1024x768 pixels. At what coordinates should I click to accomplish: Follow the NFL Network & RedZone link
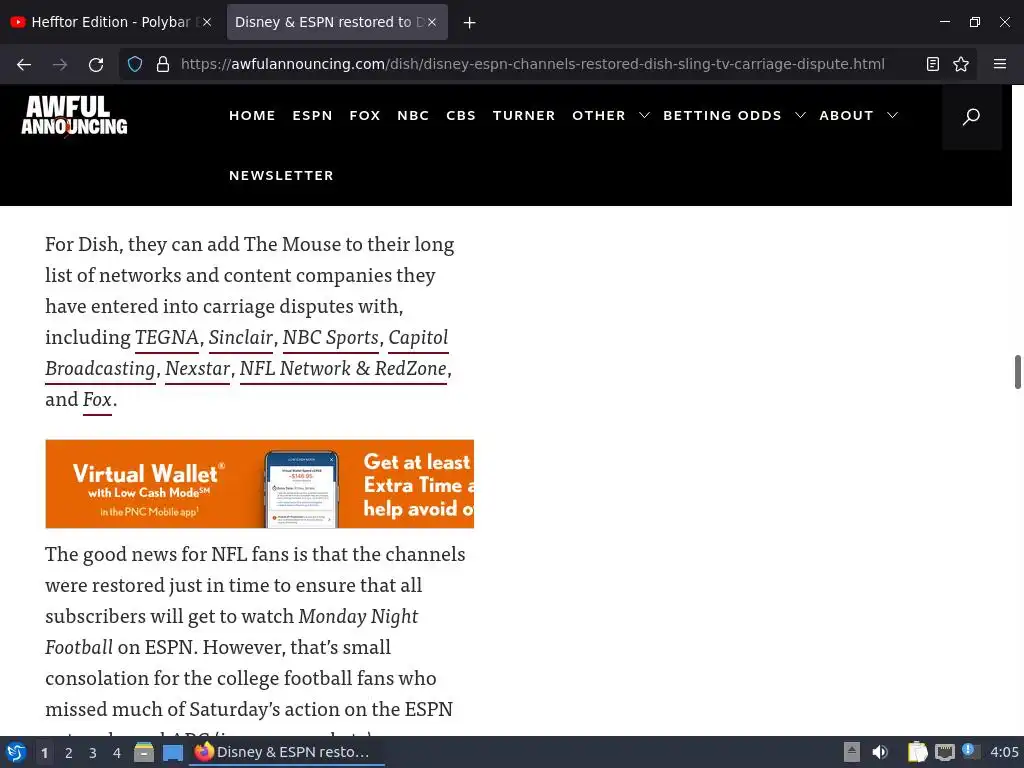pyautogui.click(x=343, y=368)
